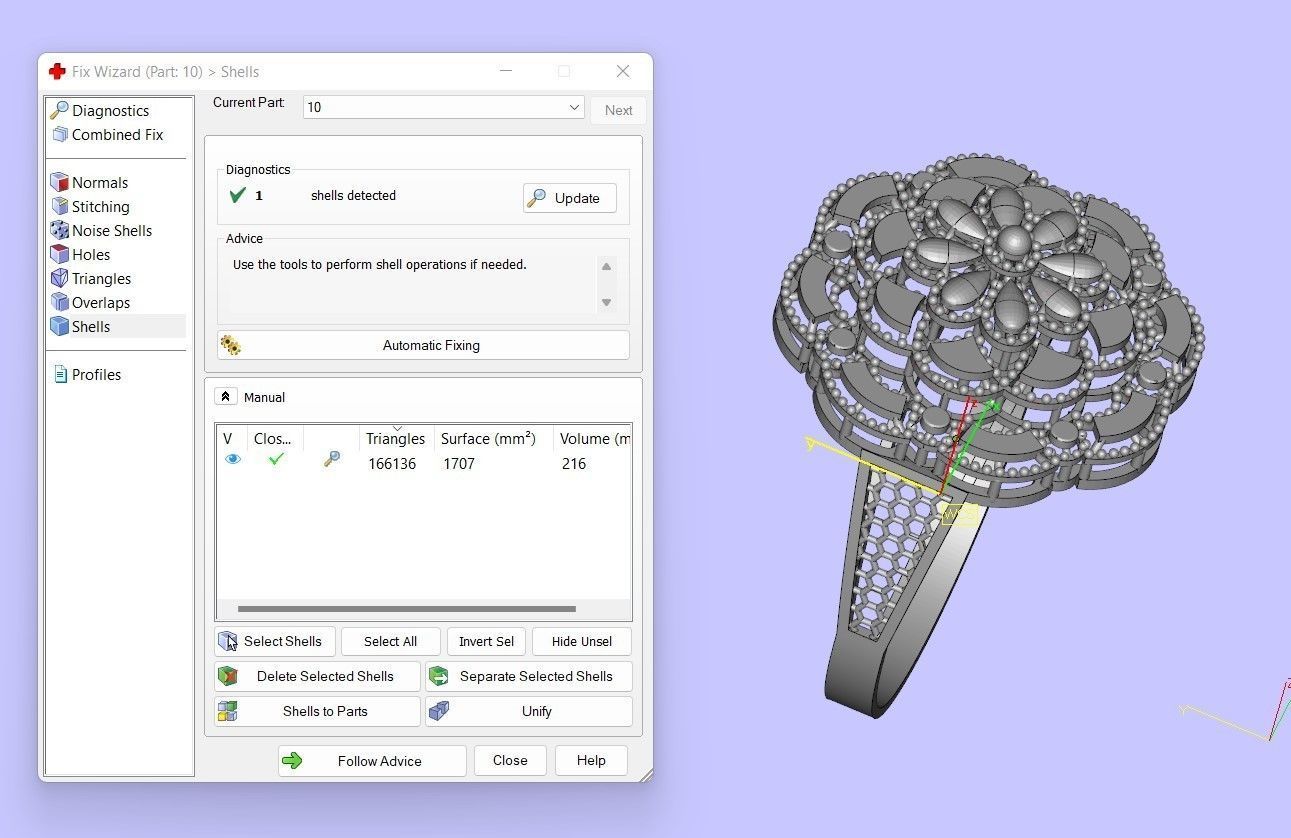Open the Current Part dropdown
This screenshot has width=1291, height=838.
click(x=443, y=107)
